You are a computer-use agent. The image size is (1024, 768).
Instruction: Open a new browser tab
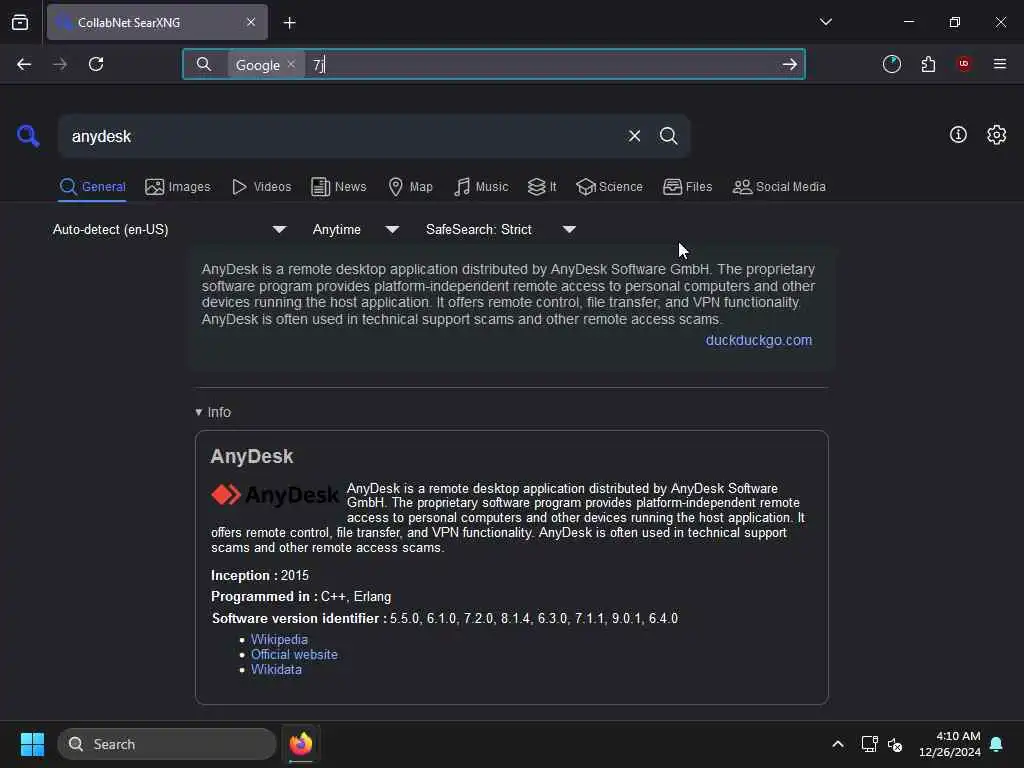point(289,23)
